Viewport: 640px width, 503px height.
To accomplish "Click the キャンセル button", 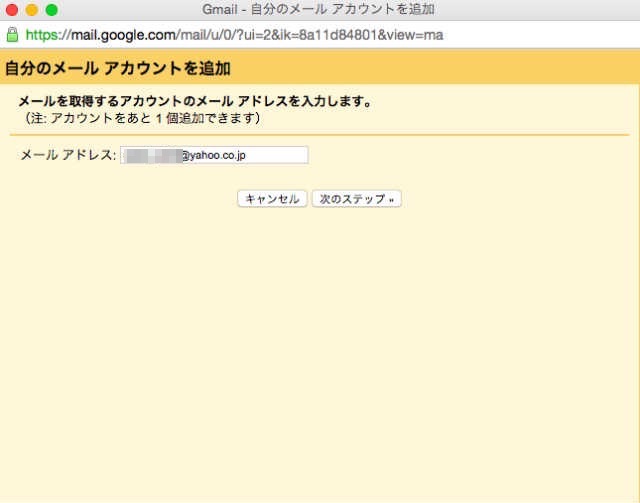I will coord(272,199).
